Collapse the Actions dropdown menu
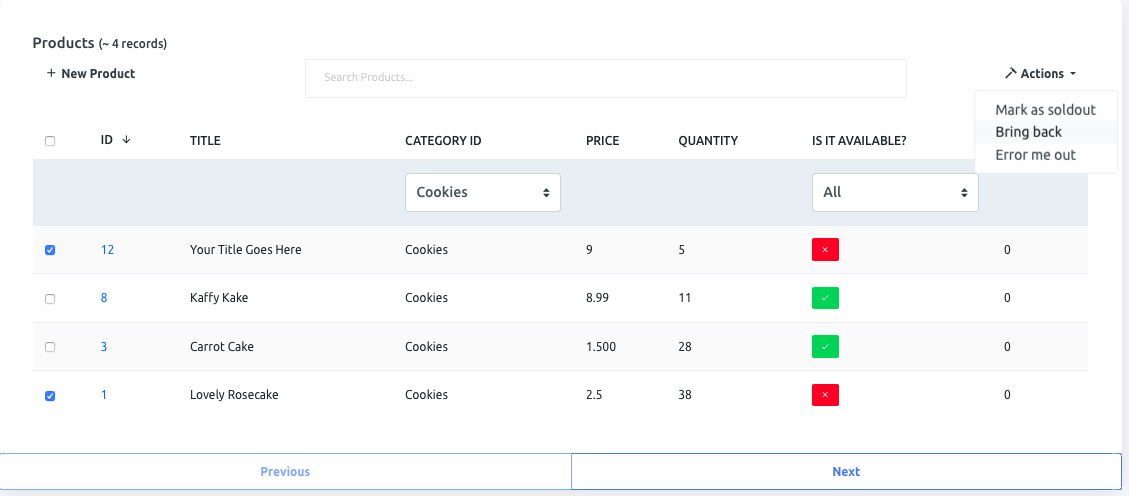Image resolution: width=1129 pixels, height=496 pixels. click(x=1041, y=73)
